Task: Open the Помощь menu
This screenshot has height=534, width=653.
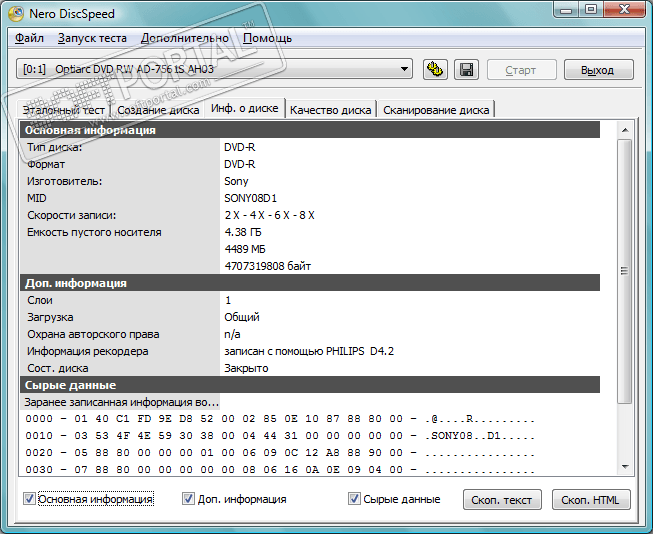Action: click(x=267, y=38)
